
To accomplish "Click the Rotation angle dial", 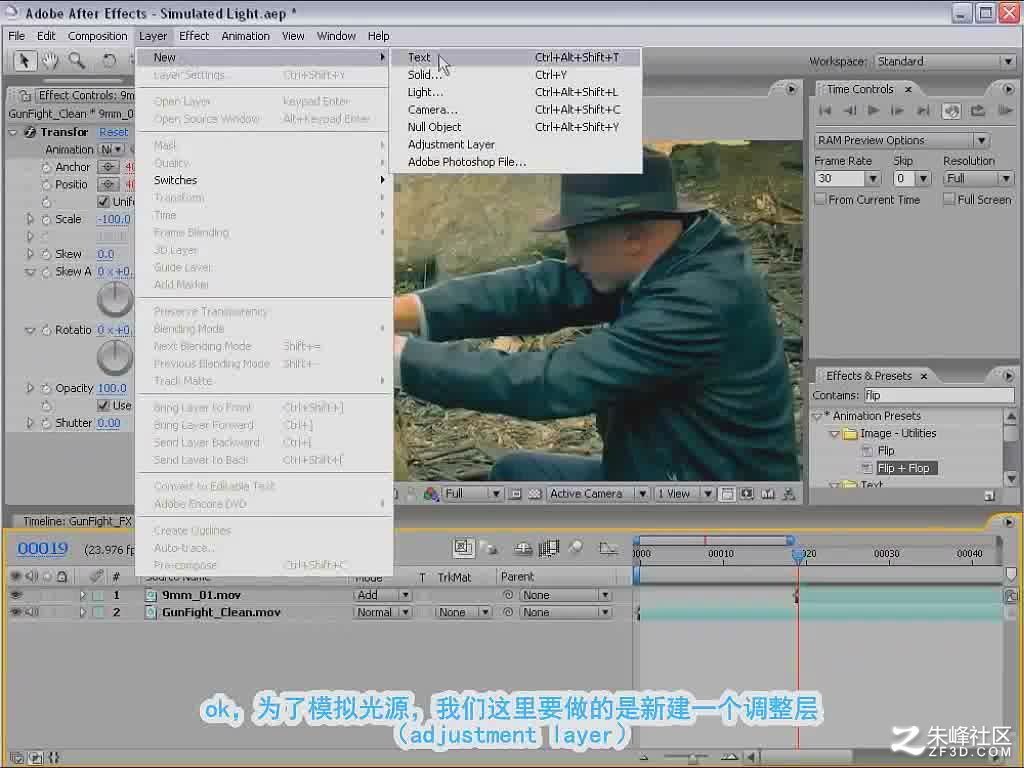I will (115, 358).
